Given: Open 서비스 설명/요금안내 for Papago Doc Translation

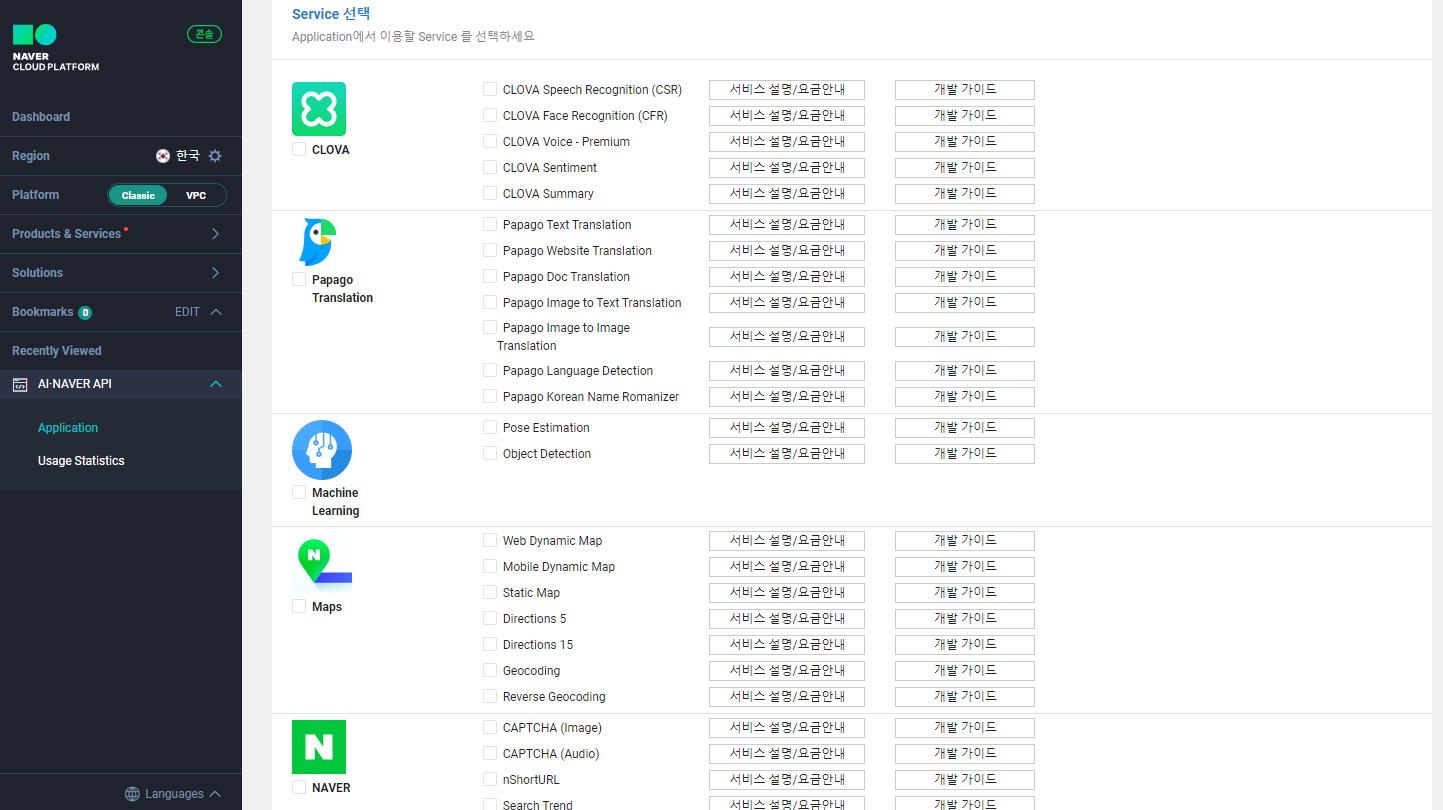Looking at the screenshot, I should [x=787, y=277].
